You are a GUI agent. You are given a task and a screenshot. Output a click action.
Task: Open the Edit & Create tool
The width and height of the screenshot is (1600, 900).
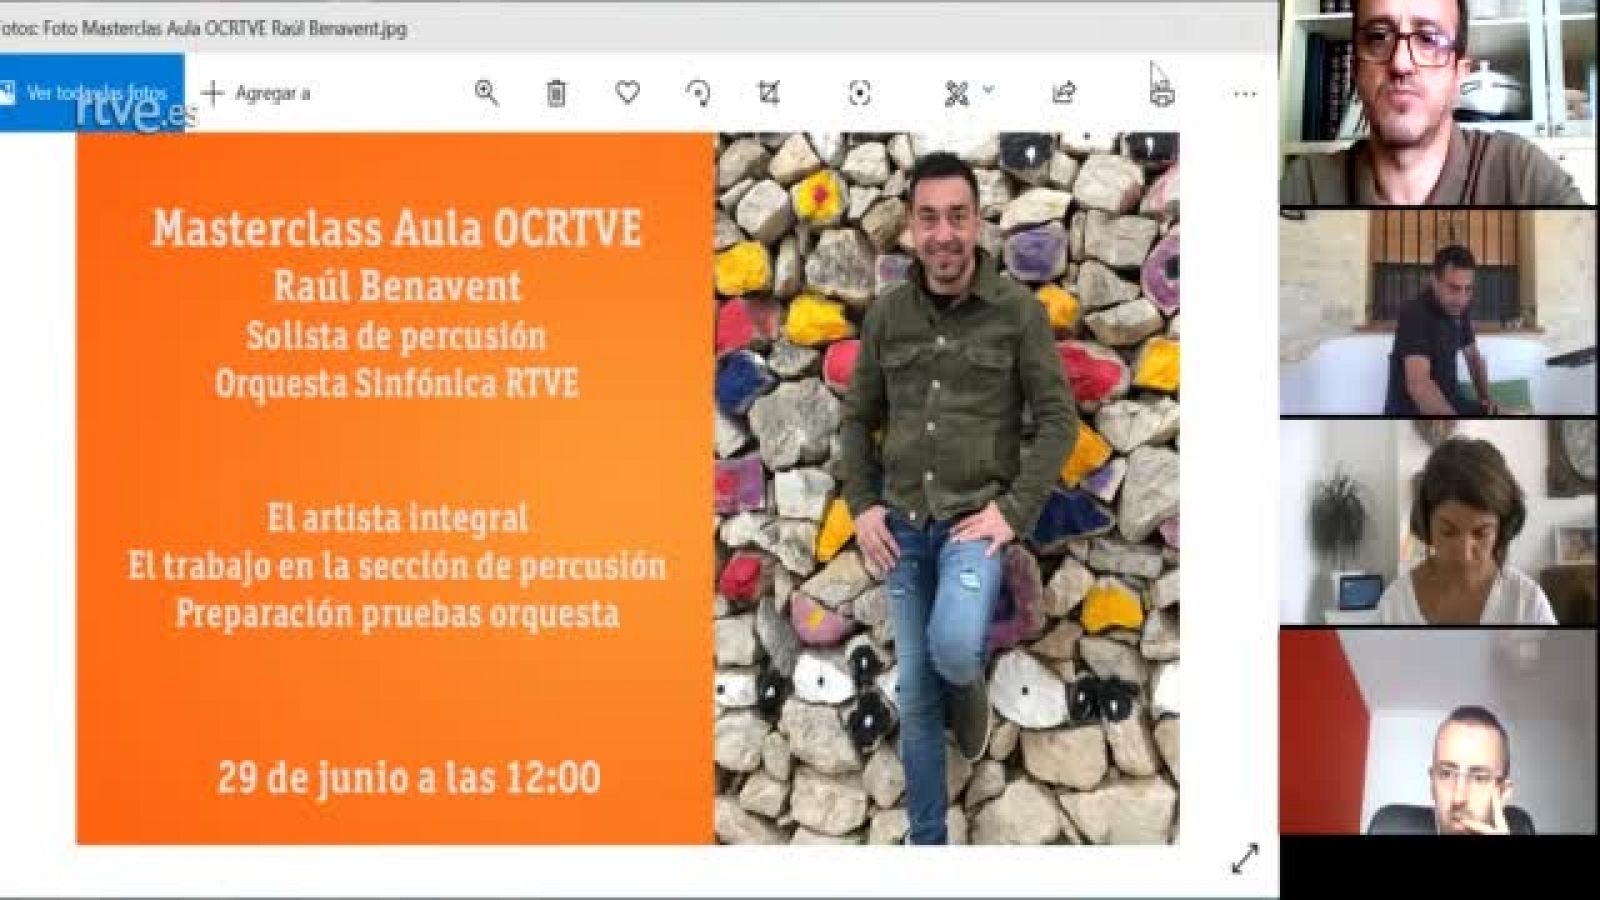957,92
